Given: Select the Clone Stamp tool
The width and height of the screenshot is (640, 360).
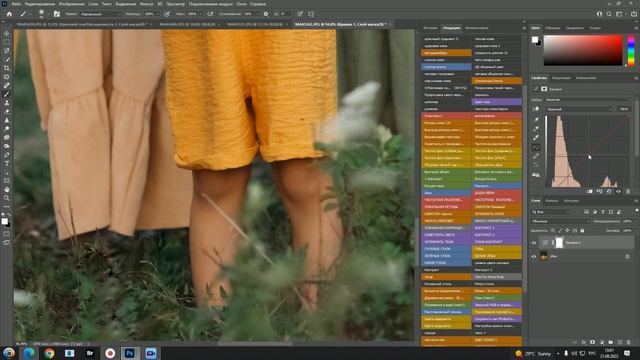Looking at the screenshot, I should pos(7,103).
